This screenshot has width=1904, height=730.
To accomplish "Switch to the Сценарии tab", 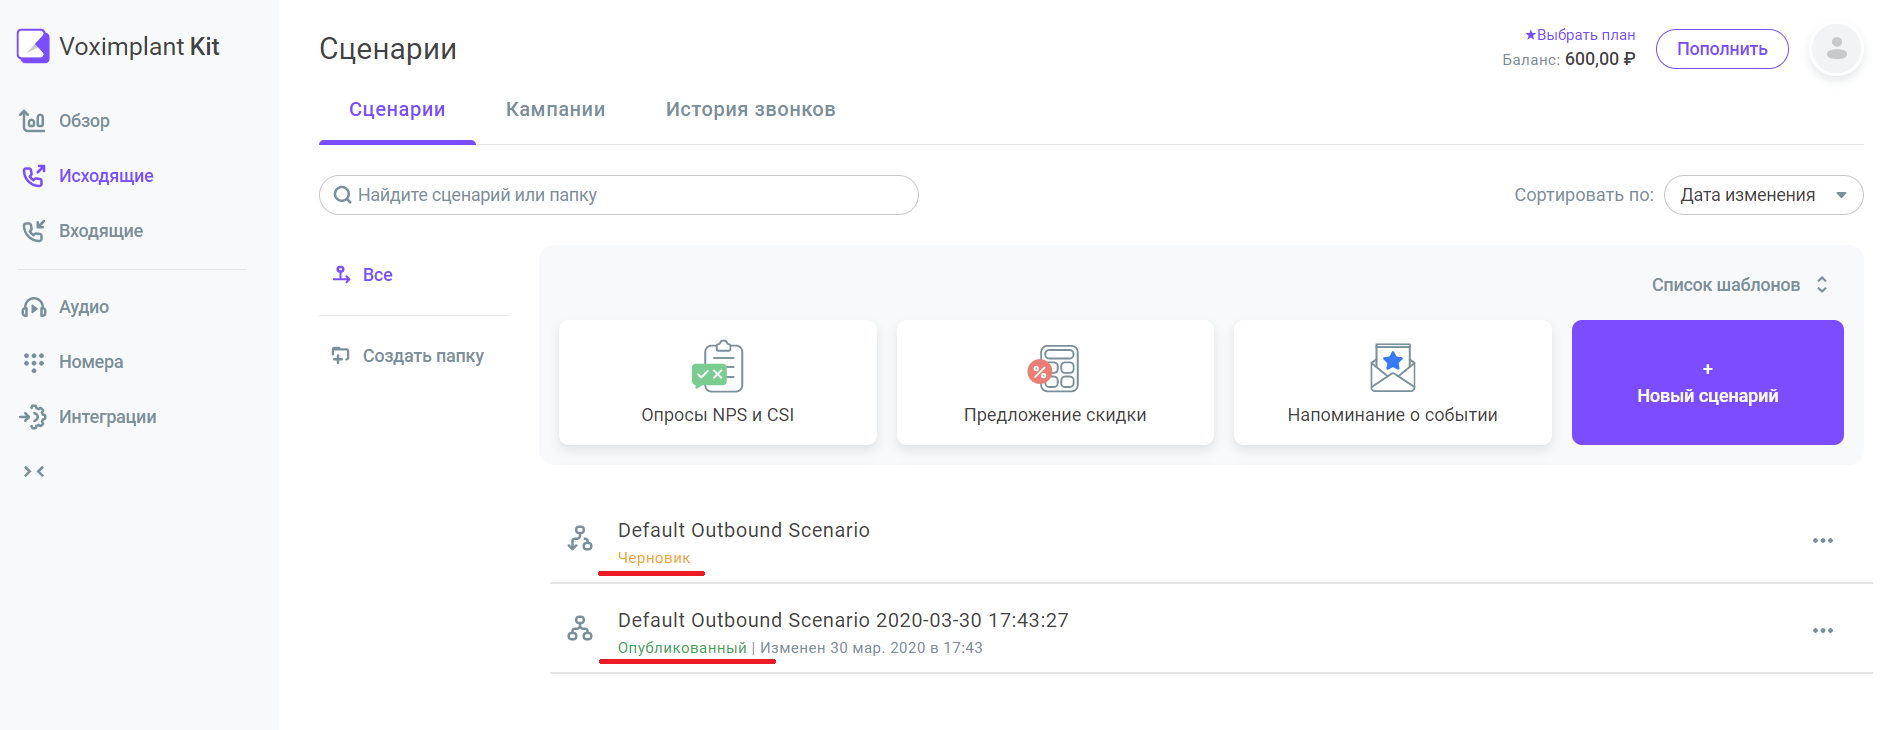I will coord(397,110).
